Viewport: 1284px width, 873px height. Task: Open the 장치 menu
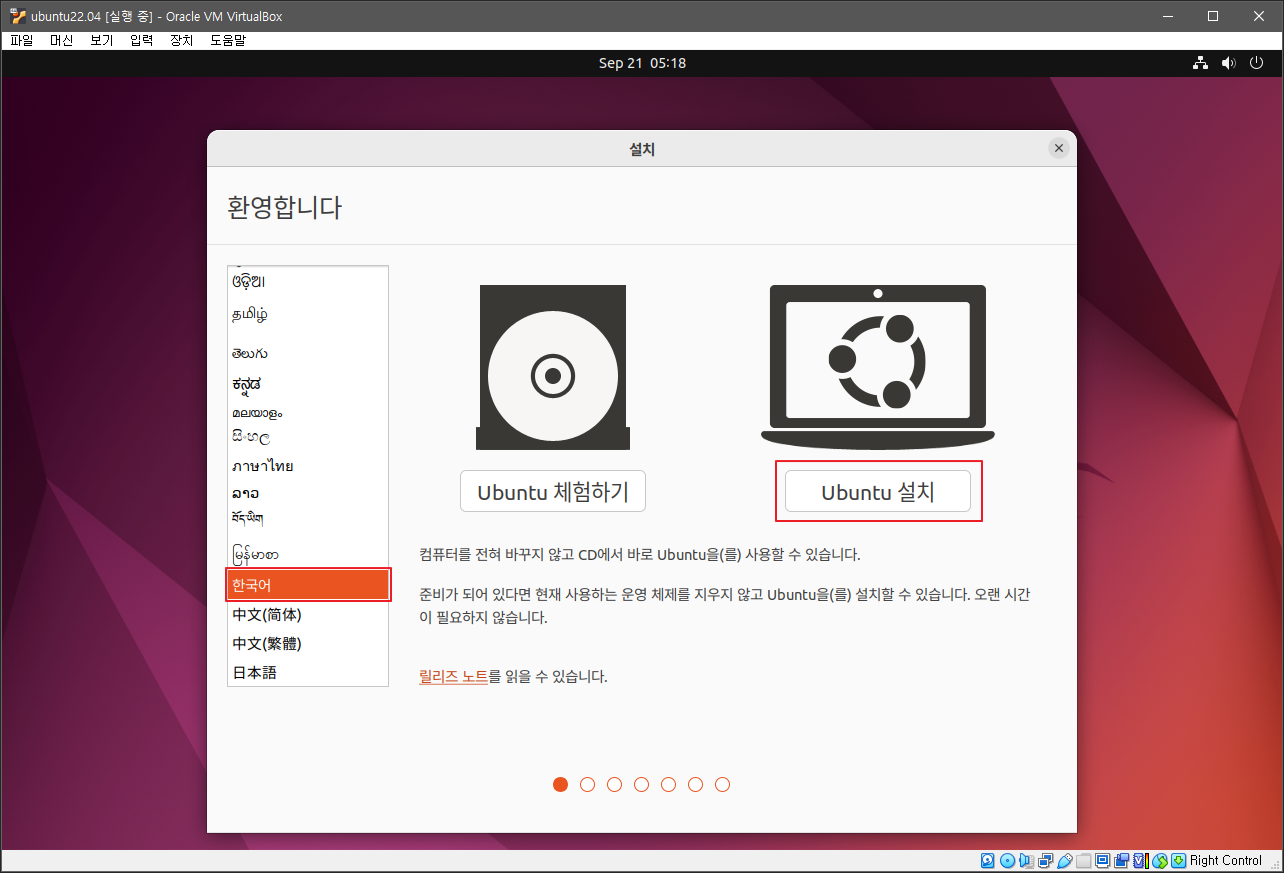[x=181, y=40]
